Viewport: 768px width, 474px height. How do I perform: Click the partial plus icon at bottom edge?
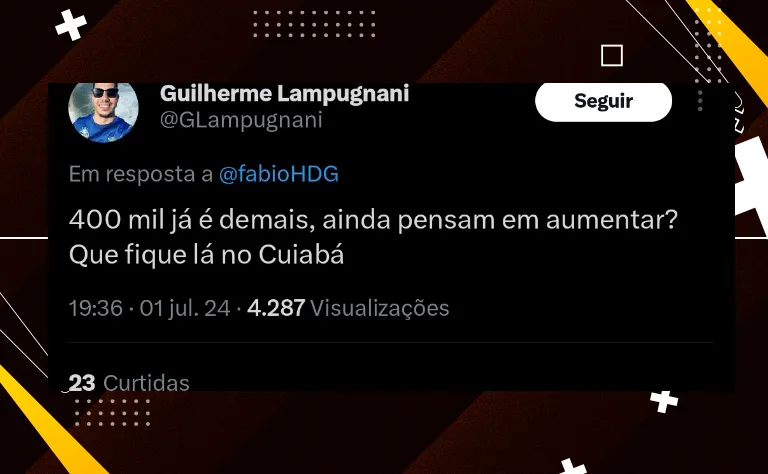[573, 466]
